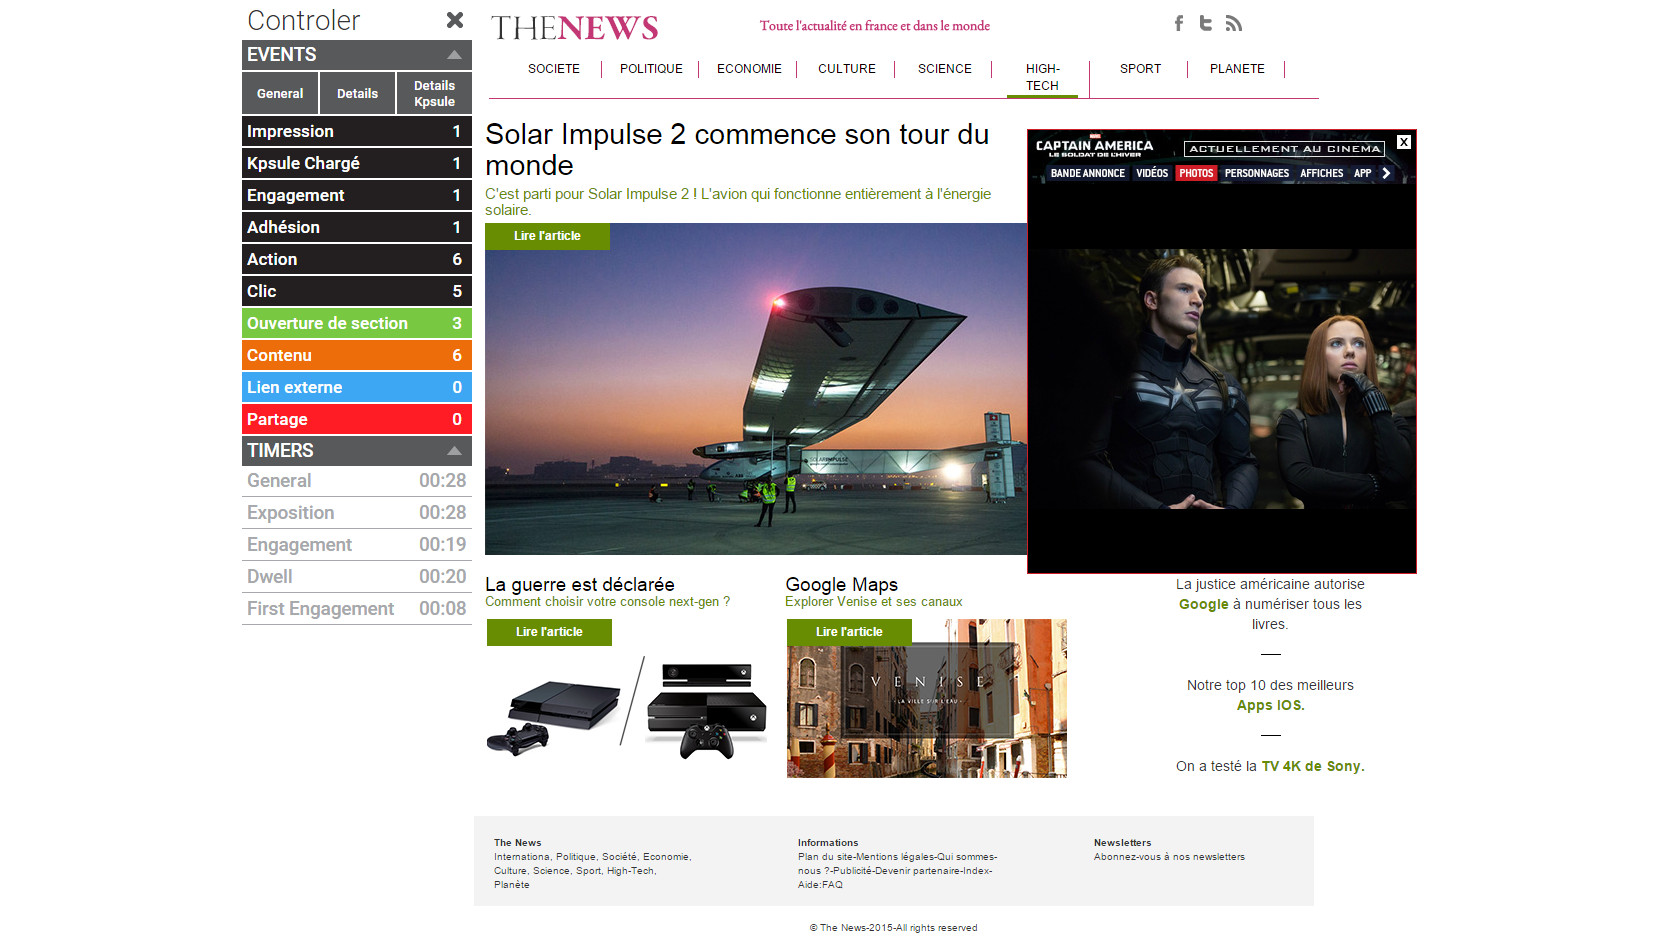This screenshot has height=935, width=1680.
Task: Open the HIGH-TECH menu section
Action: [x=1042, y=77]
